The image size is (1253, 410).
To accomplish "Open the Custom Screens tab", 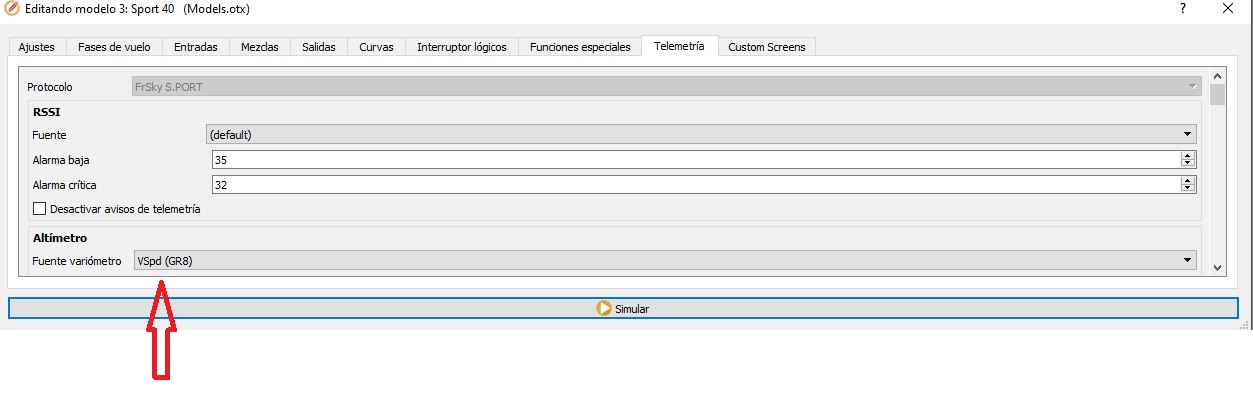I will click(x=766, y=47).
